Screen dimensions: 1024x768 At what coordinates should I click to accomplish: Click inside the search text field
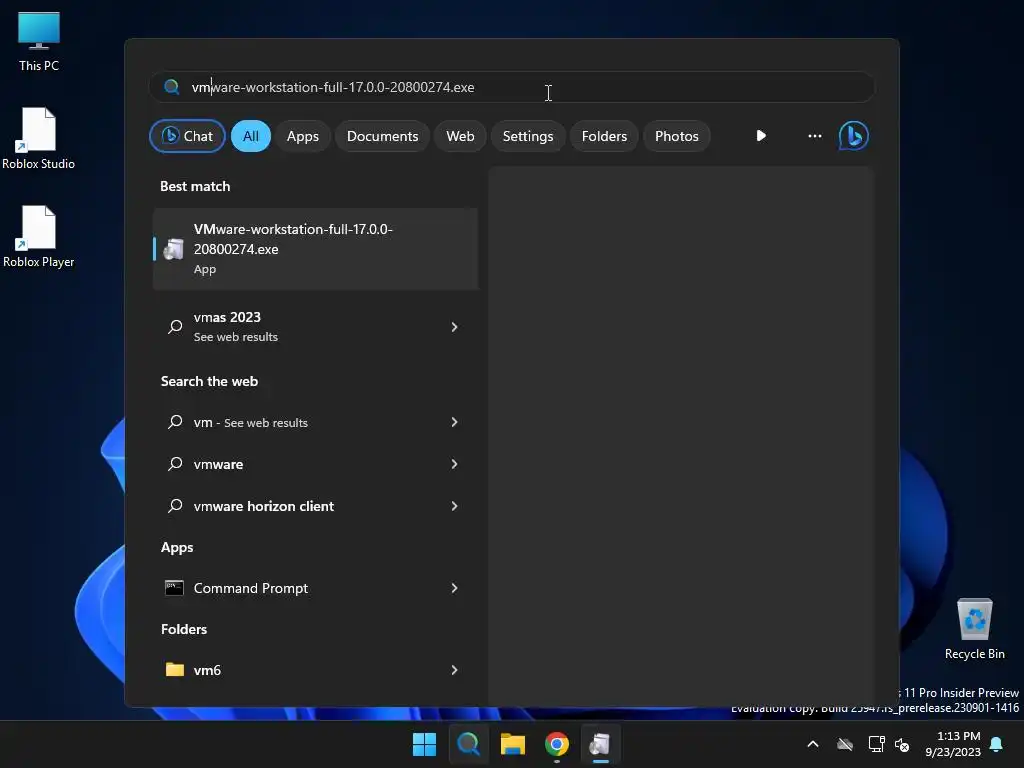pyautogui.click(x=512, y=87)
